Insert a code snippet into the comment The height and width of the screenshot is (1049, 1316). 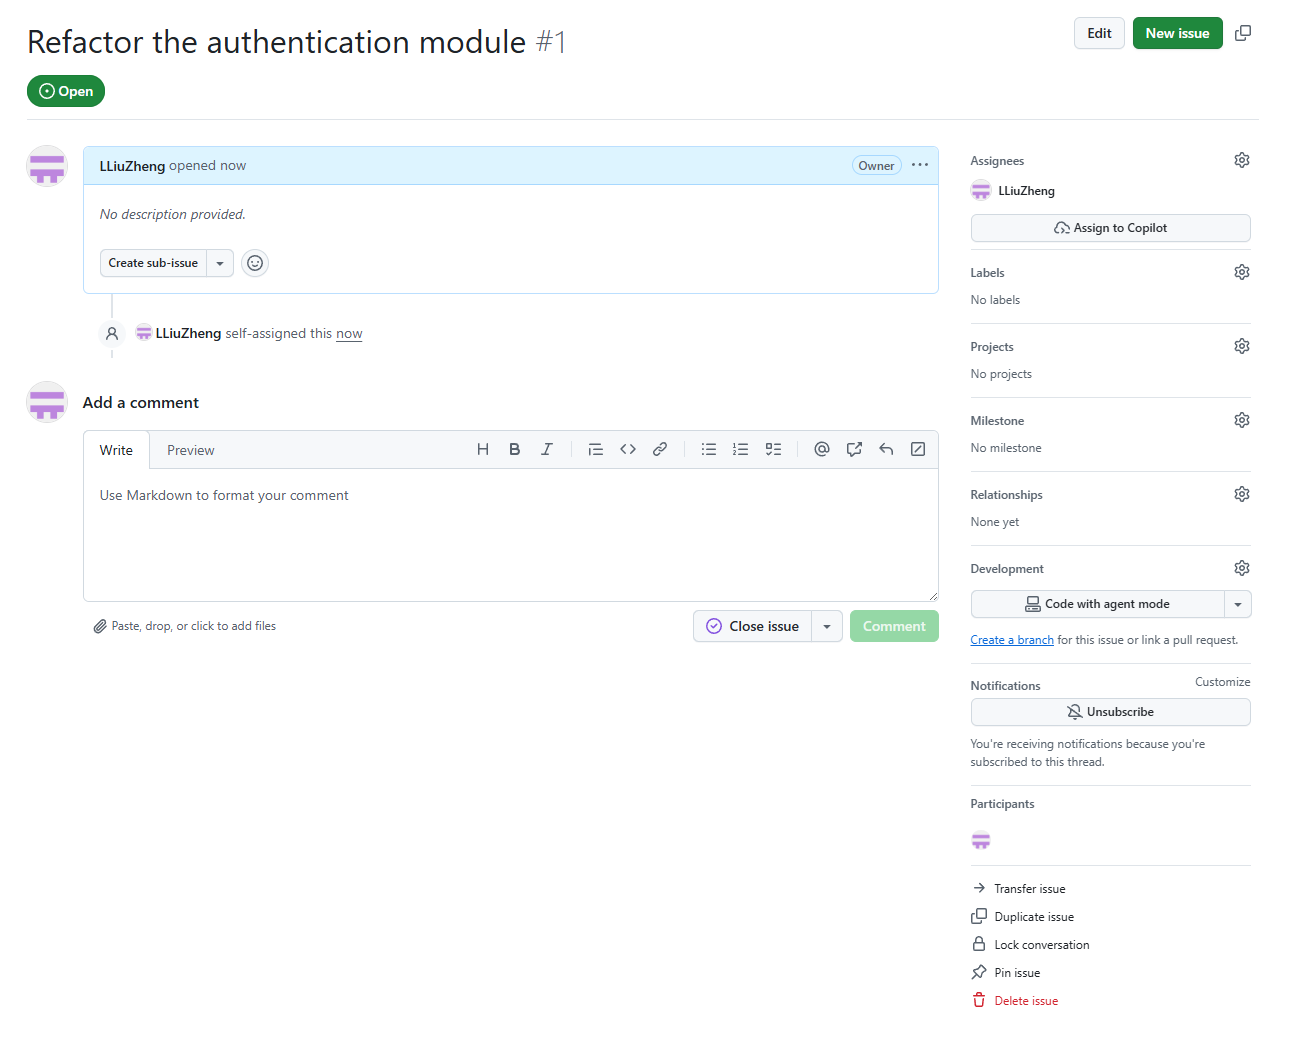tap(627, 449)
